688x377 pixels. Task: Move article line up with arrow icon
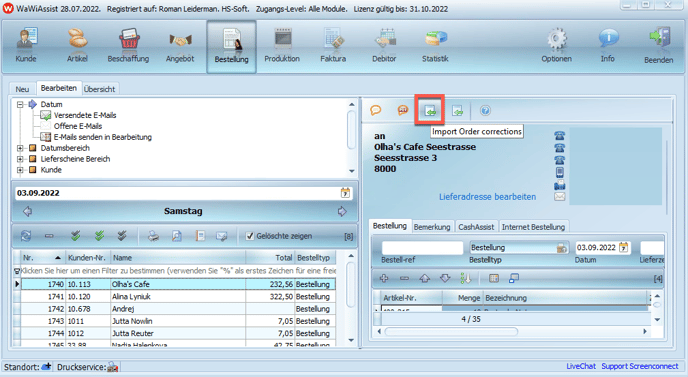[424, 278]
